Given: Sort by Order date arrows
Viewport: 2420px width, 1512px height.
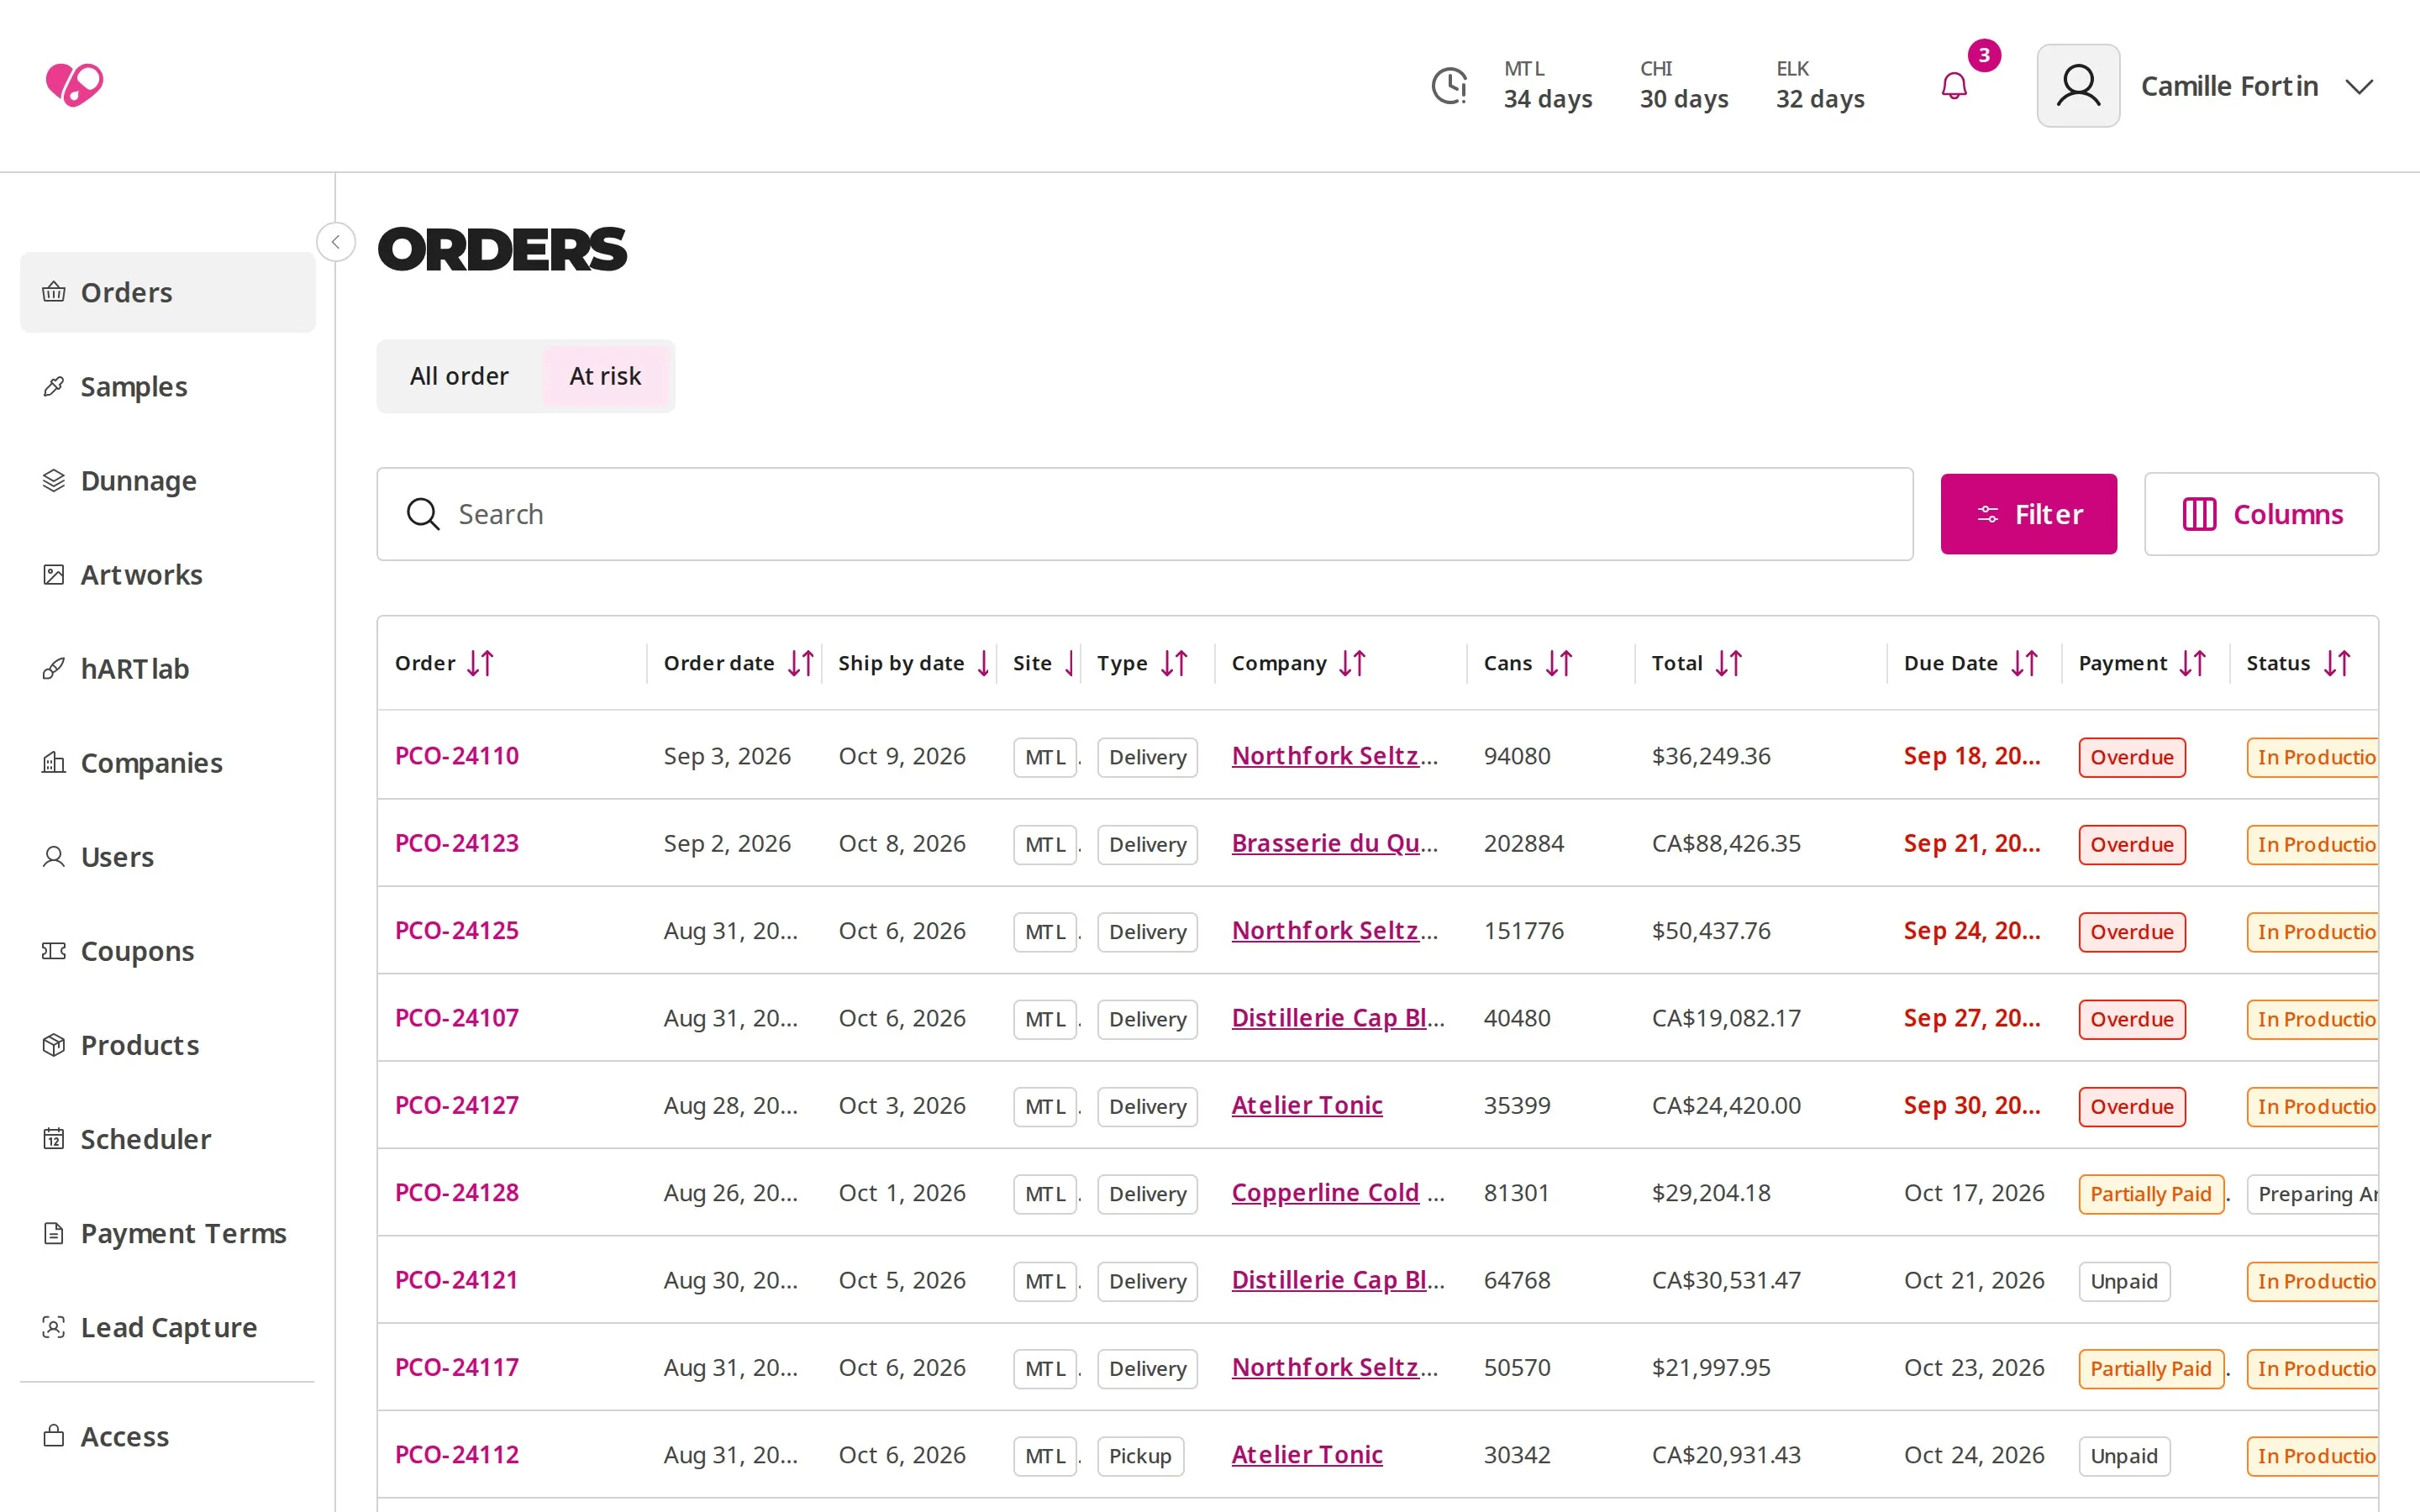Looking at the screenshot, I should (801, 663).
